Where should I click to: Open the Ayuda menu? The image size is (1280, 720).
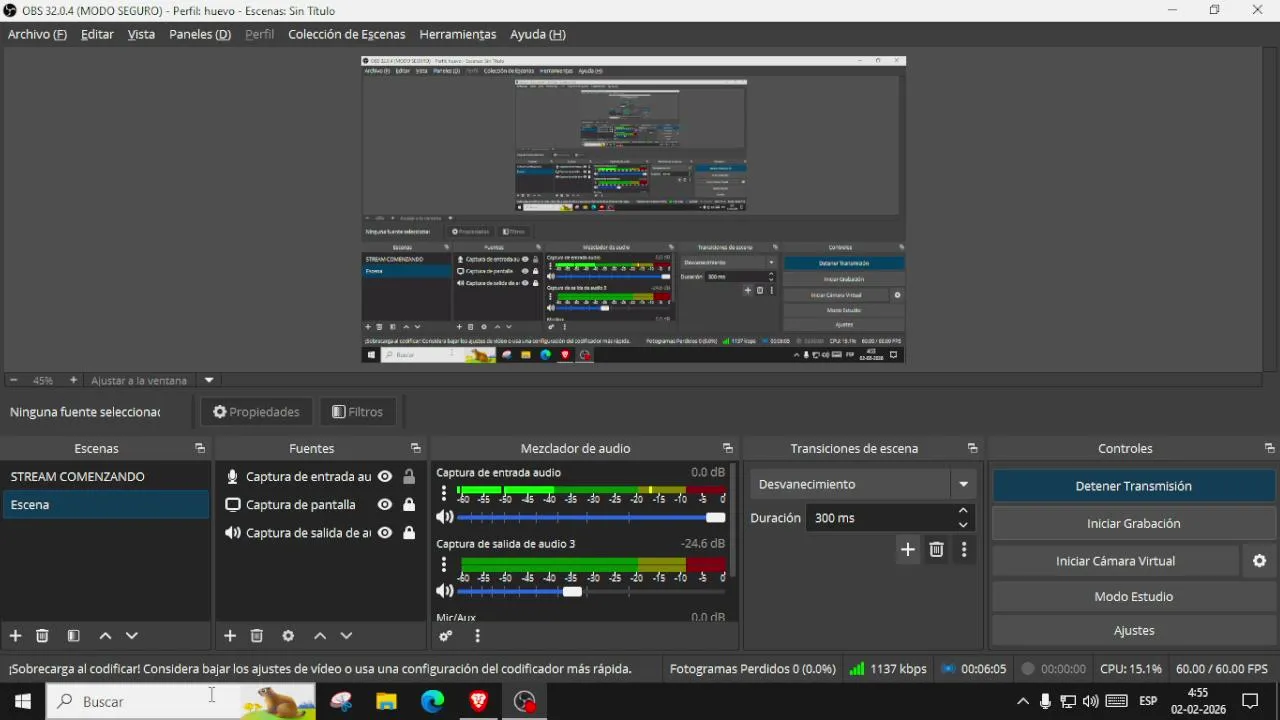pyautogui.click(x=538, y=34)
